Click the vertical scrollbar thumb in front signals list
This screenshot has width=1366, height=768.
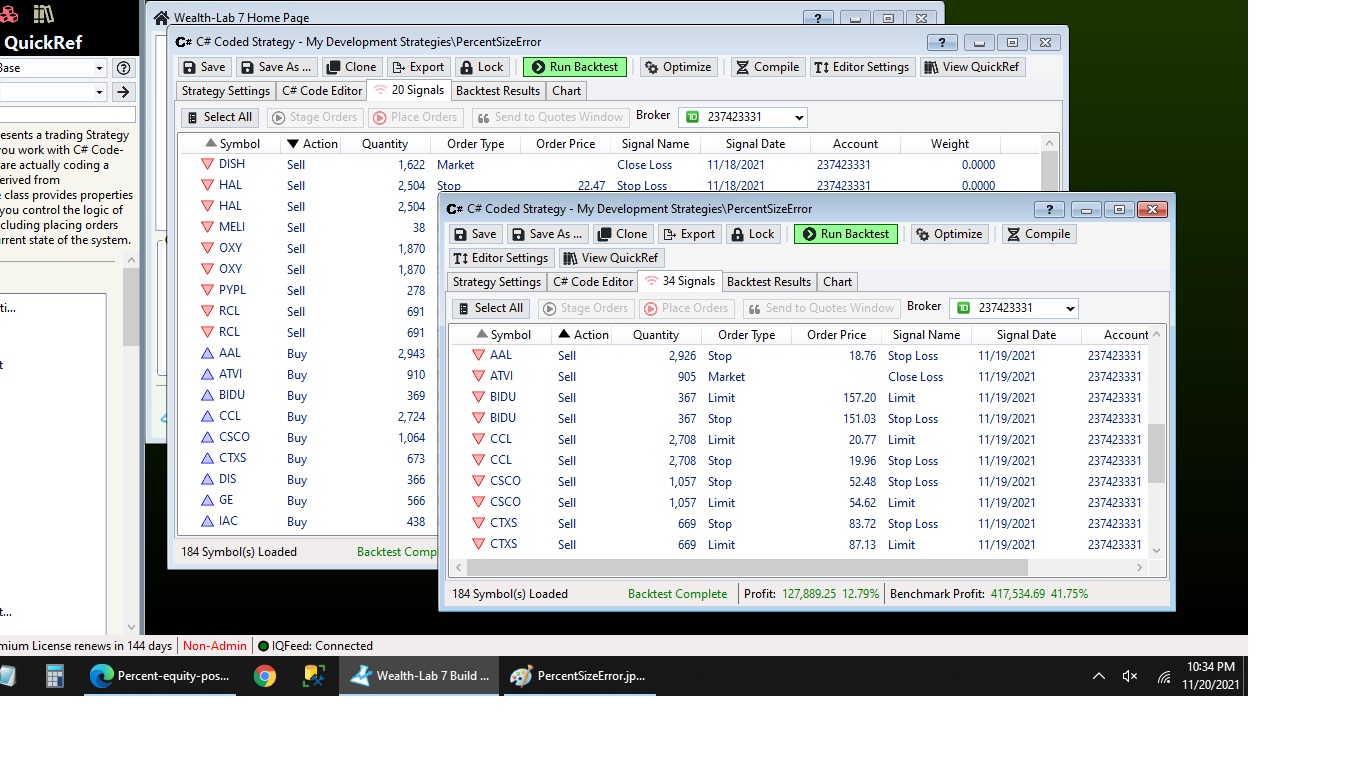(1156, 452)
